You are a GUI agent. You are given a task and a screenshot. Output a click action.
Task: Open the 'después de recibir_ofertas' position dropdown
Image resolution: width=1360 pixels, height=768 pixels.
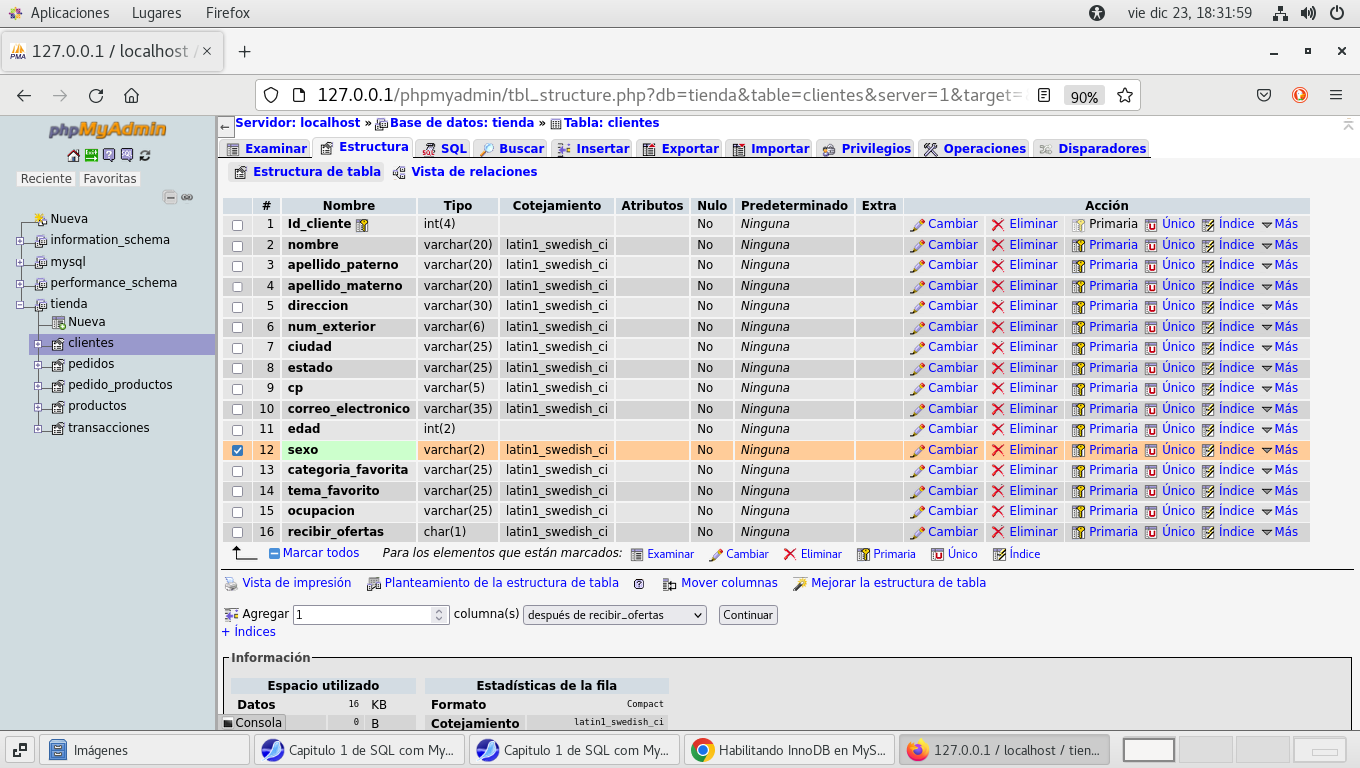tap(614, 615)
